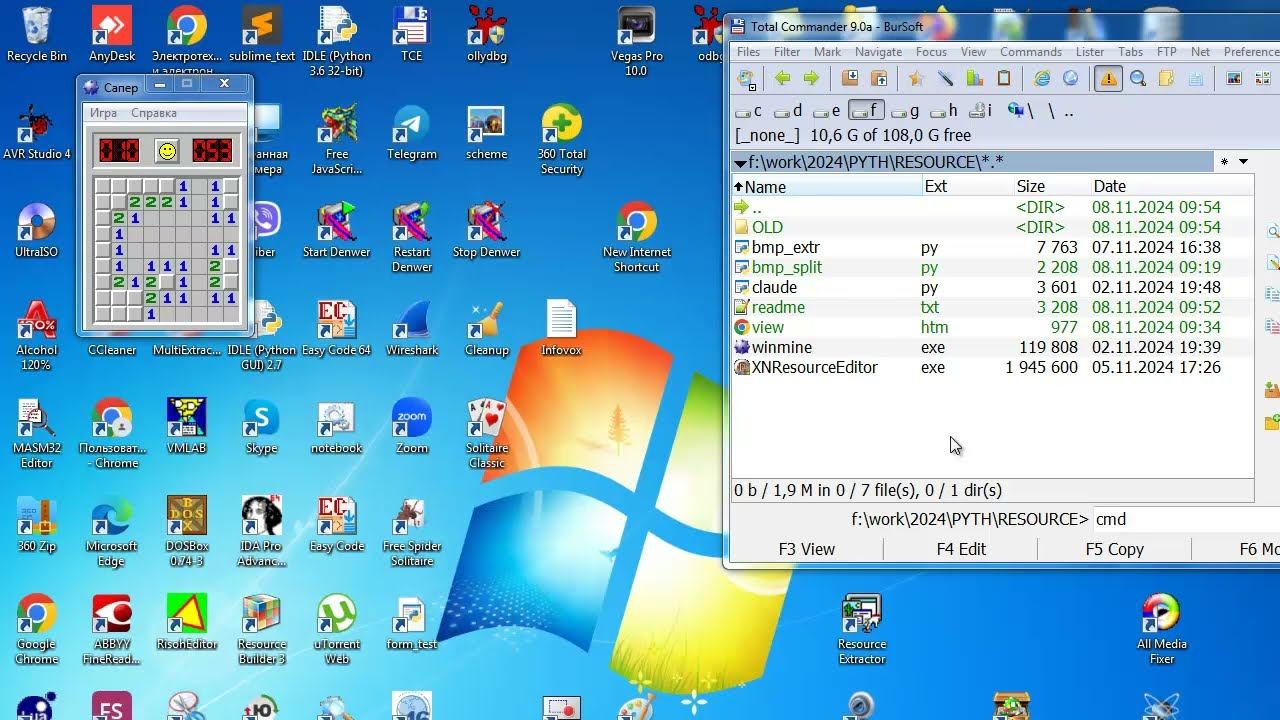Click the bar chart toolbar icon
The height and width of the screenshot is (720, 1280).
pos(974,79)
